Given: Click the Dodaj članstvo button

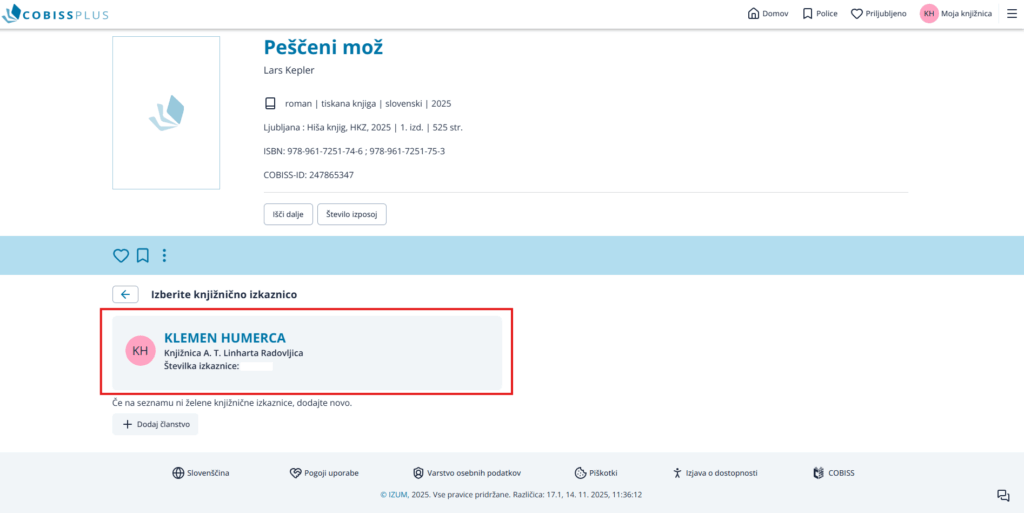Looking at the screenshot, I should click(x=155, y=424).
